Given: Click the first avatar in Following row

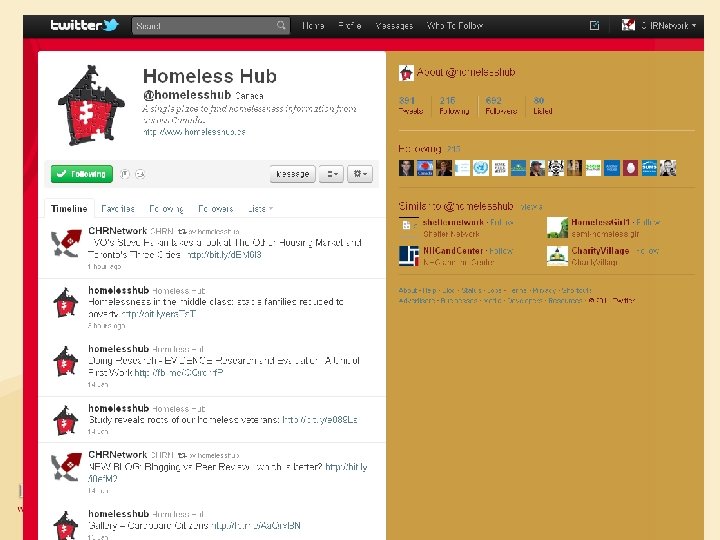Looking at the screenshot, I should click(406, 168).
